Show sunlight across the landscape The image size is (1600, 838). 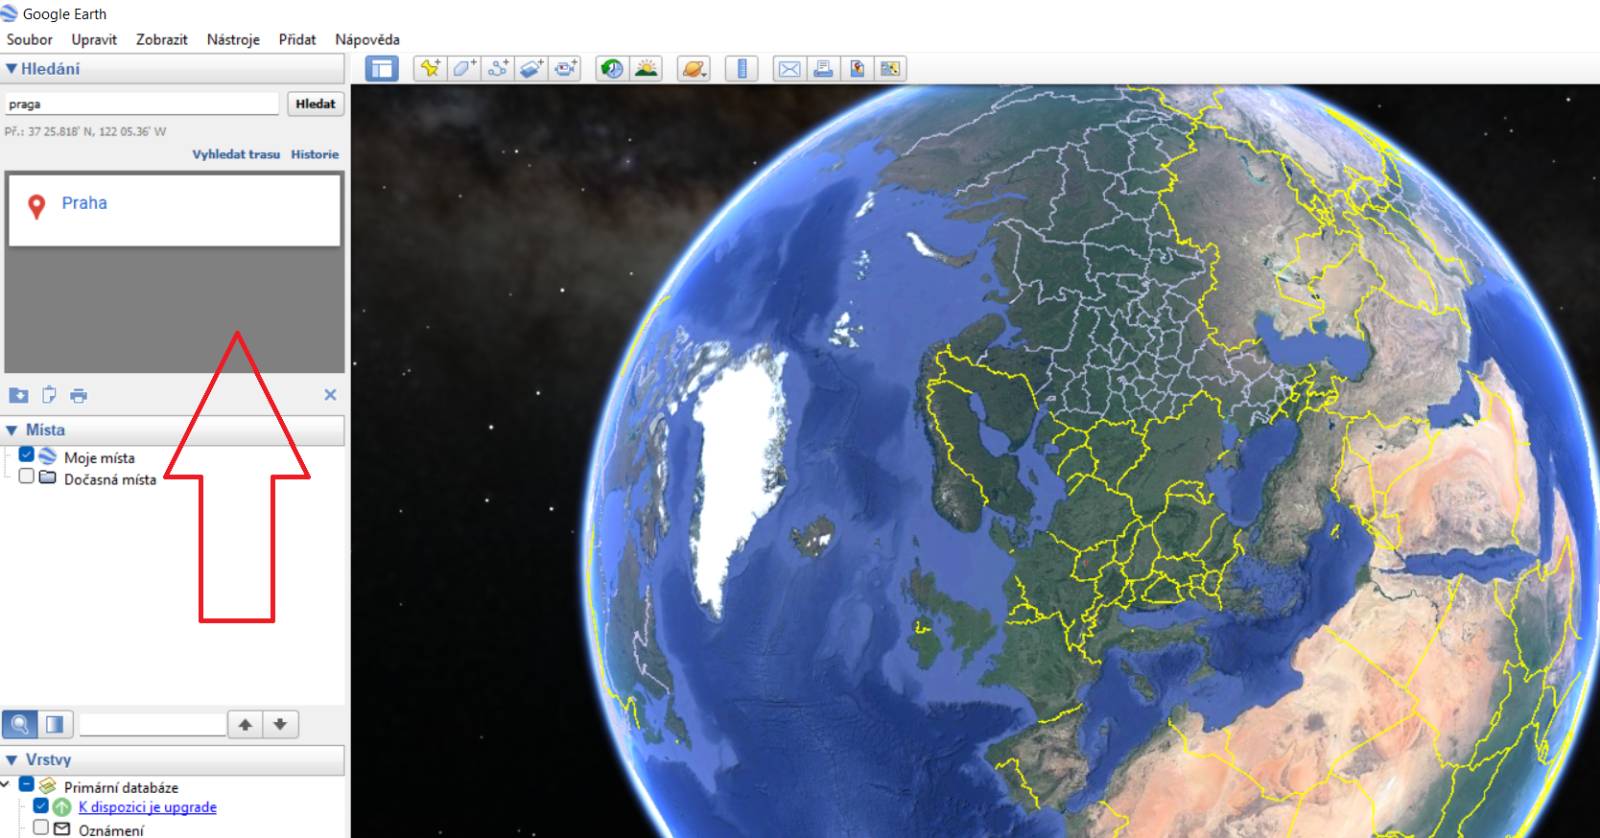click(647, 68)
